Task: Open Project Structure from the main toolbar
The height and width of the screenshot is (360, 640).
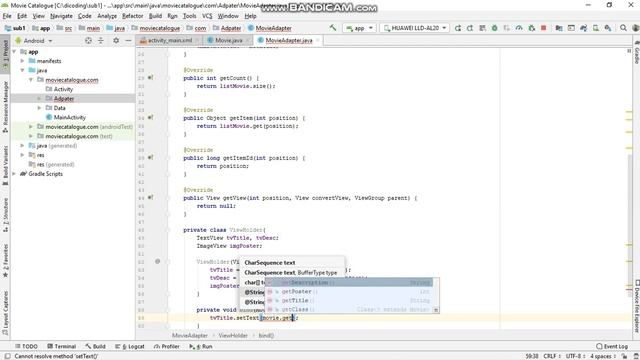Action: click(x=559, y=28)
